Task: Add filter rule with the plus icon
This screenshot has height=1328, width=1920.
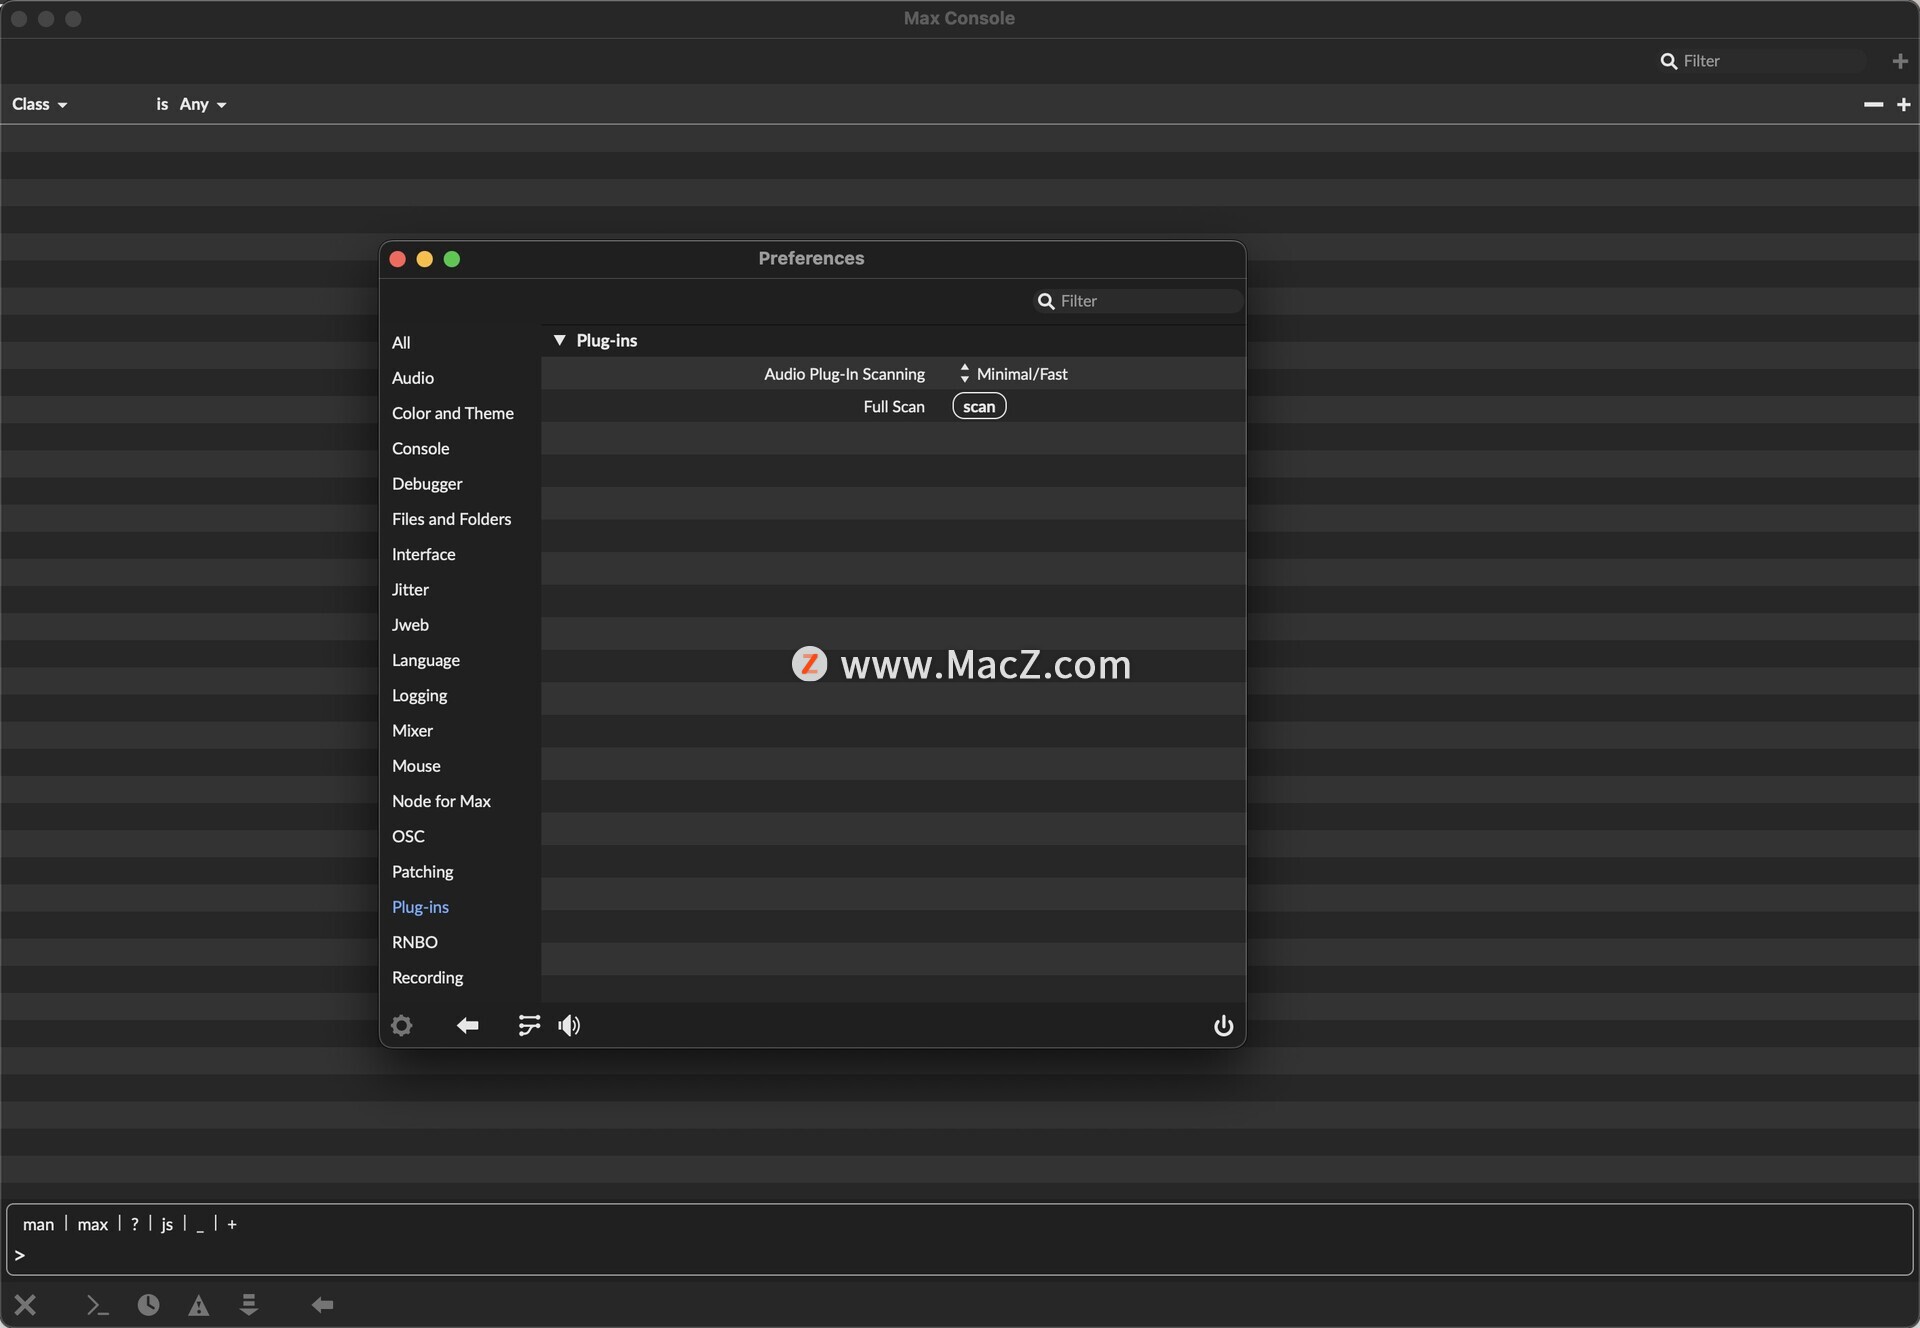Action: tap(1903, 104)
